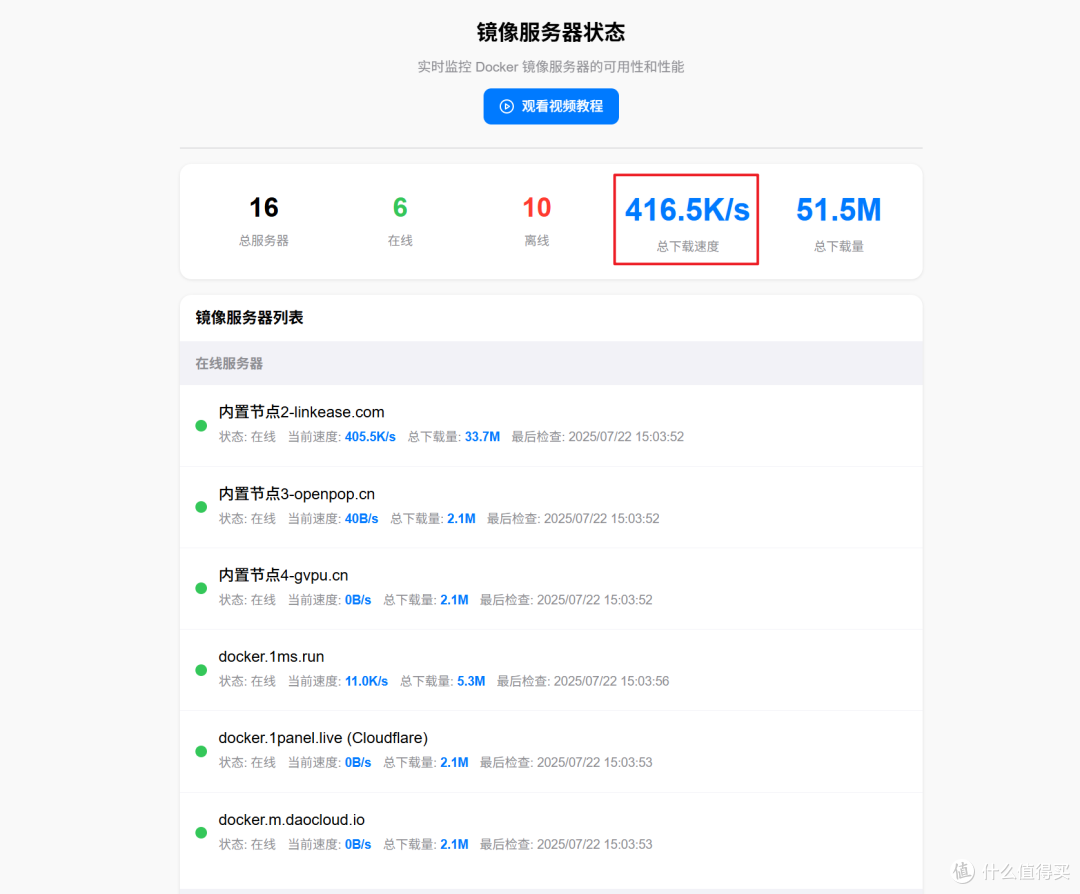1080x894 pixels.
Task: Click the 0B/s speed in docker.1panel.live row
Action: (358, 762)
